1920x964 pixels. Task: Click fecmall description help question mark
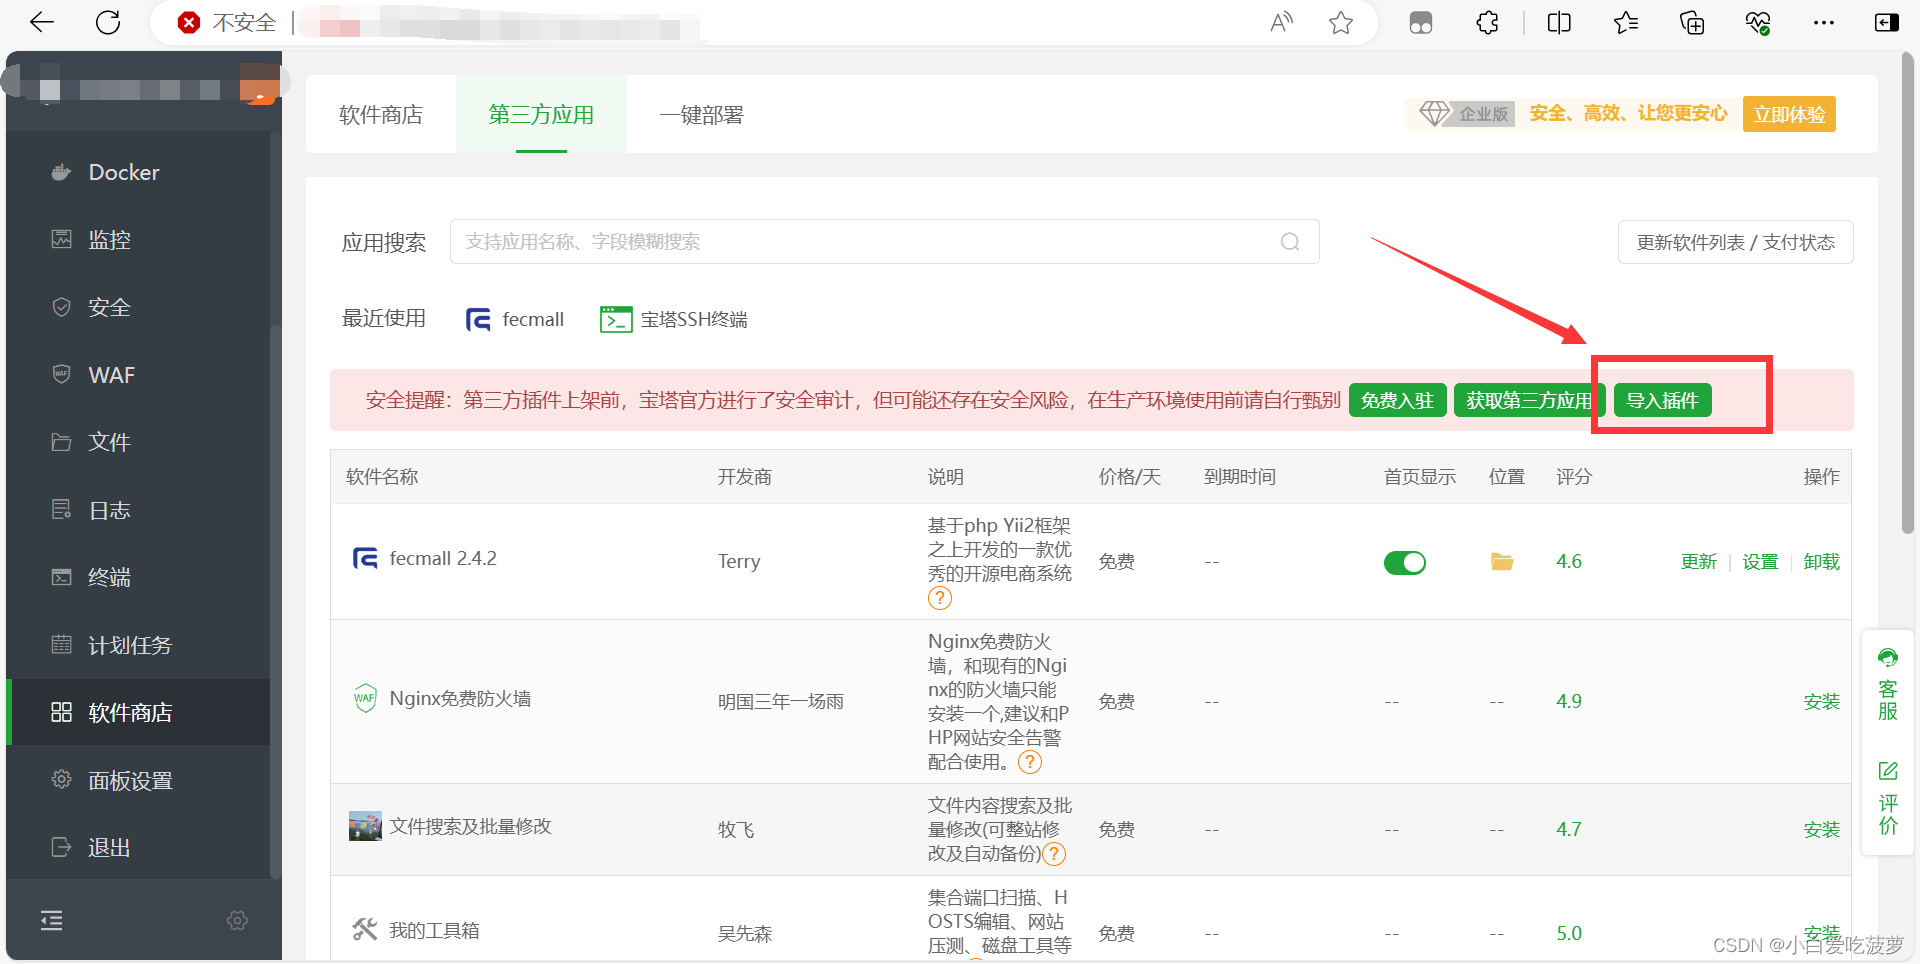[x=938, y=598]
